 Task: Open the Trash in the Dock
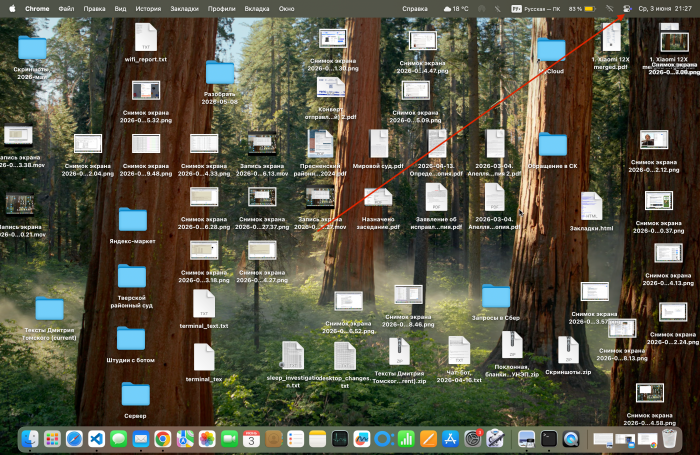[x=669, y=439]
